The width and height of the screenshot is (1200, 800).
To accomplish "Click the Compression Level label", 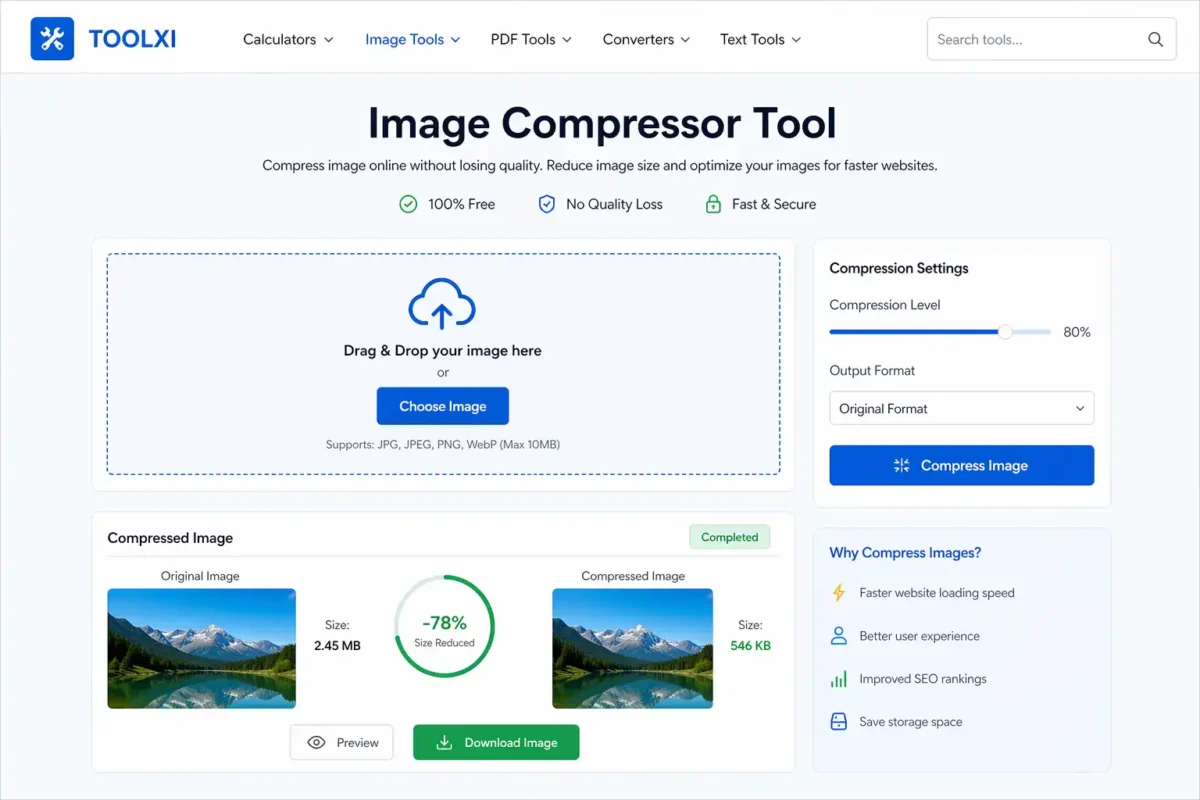I will (x=885, y=305).
